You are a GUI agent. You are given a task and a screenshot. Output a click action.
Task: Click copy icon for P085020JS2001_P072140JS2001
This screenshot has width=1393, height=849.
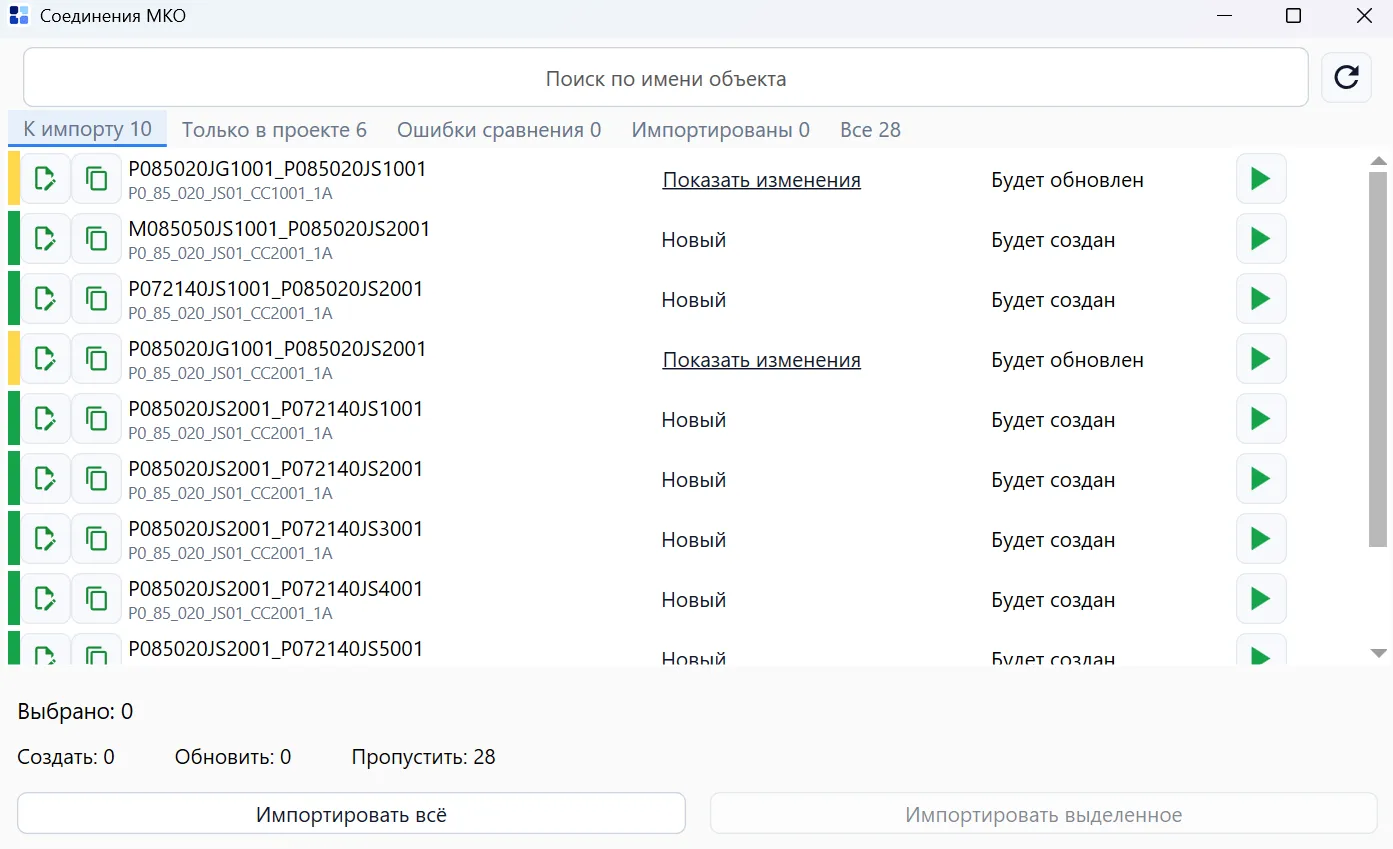tap(96, 479)
